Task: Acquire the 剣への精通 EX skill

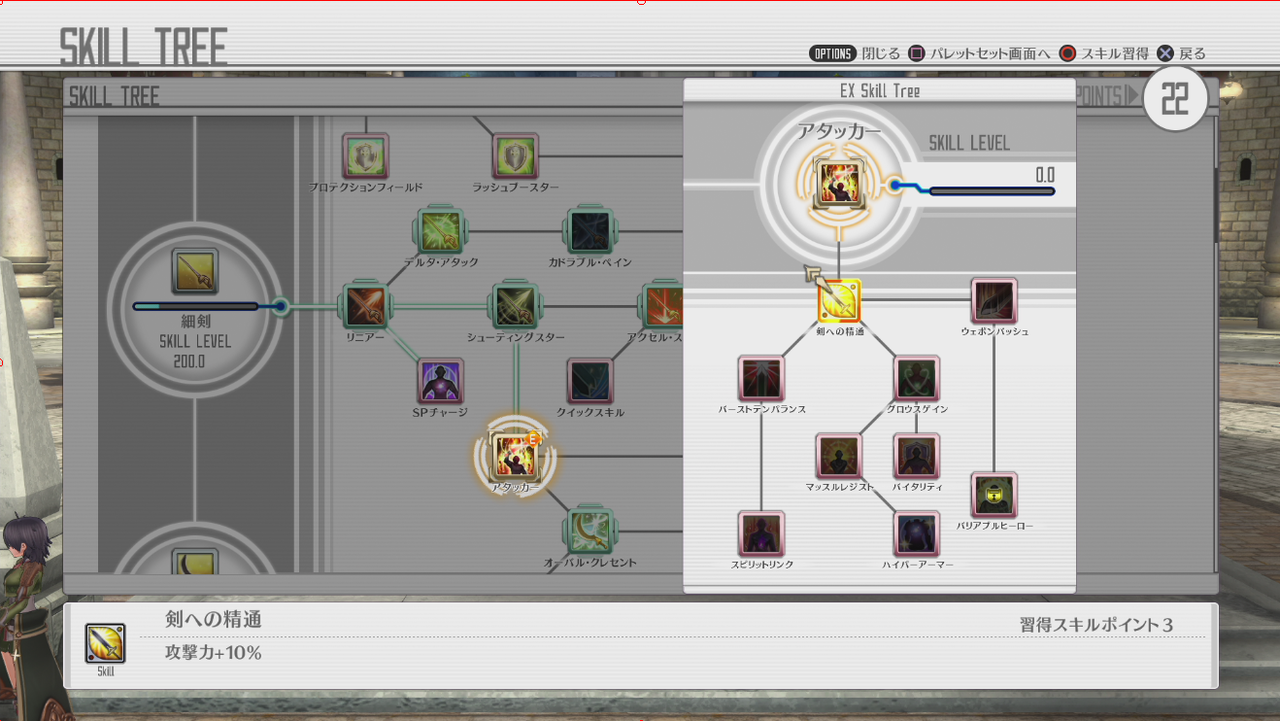Action: [838, 301]
